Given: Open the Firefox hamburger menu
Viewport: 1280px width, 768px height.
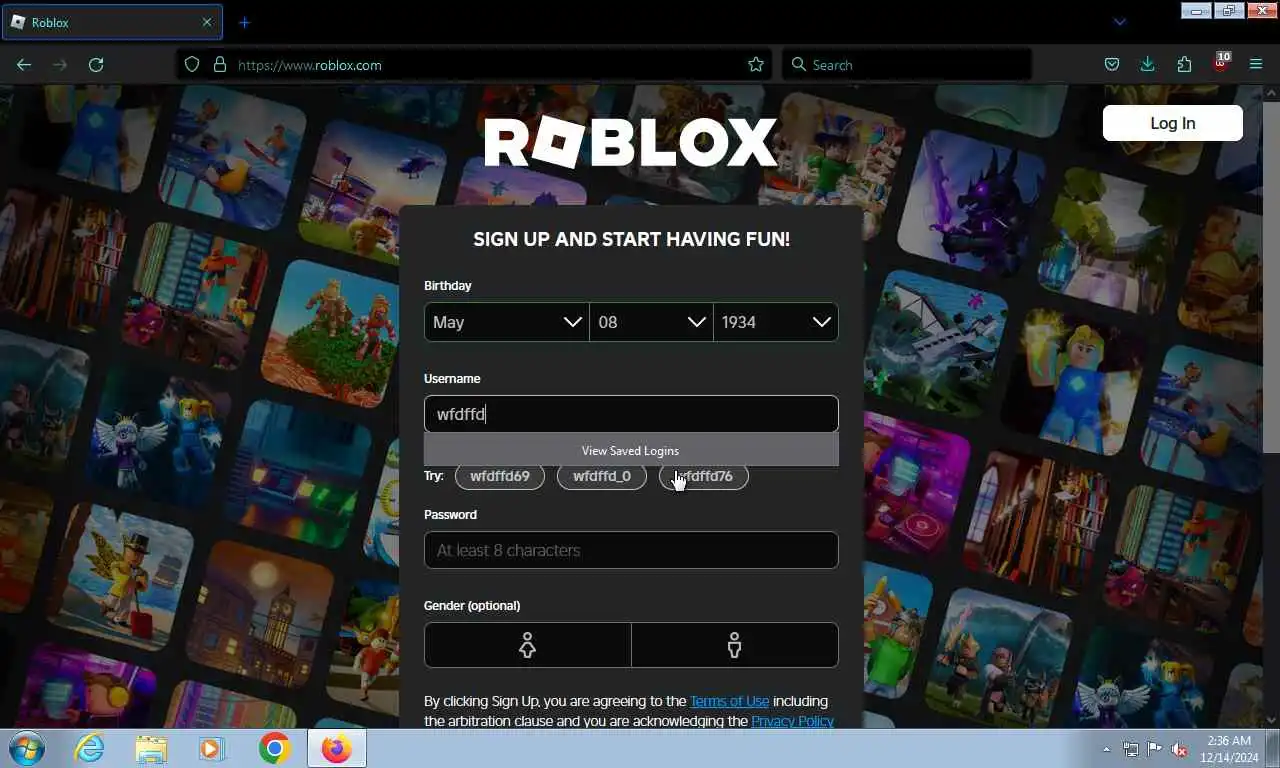Looking at the screenshot, I should pyautogui.click(x=1256, y=64).
